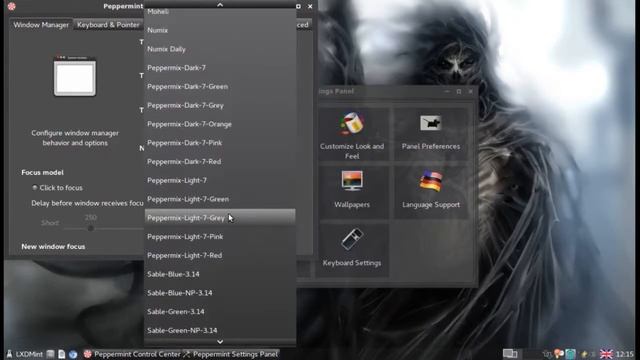
Task: Choose Numix Daily theme
Action: [220, 49]
